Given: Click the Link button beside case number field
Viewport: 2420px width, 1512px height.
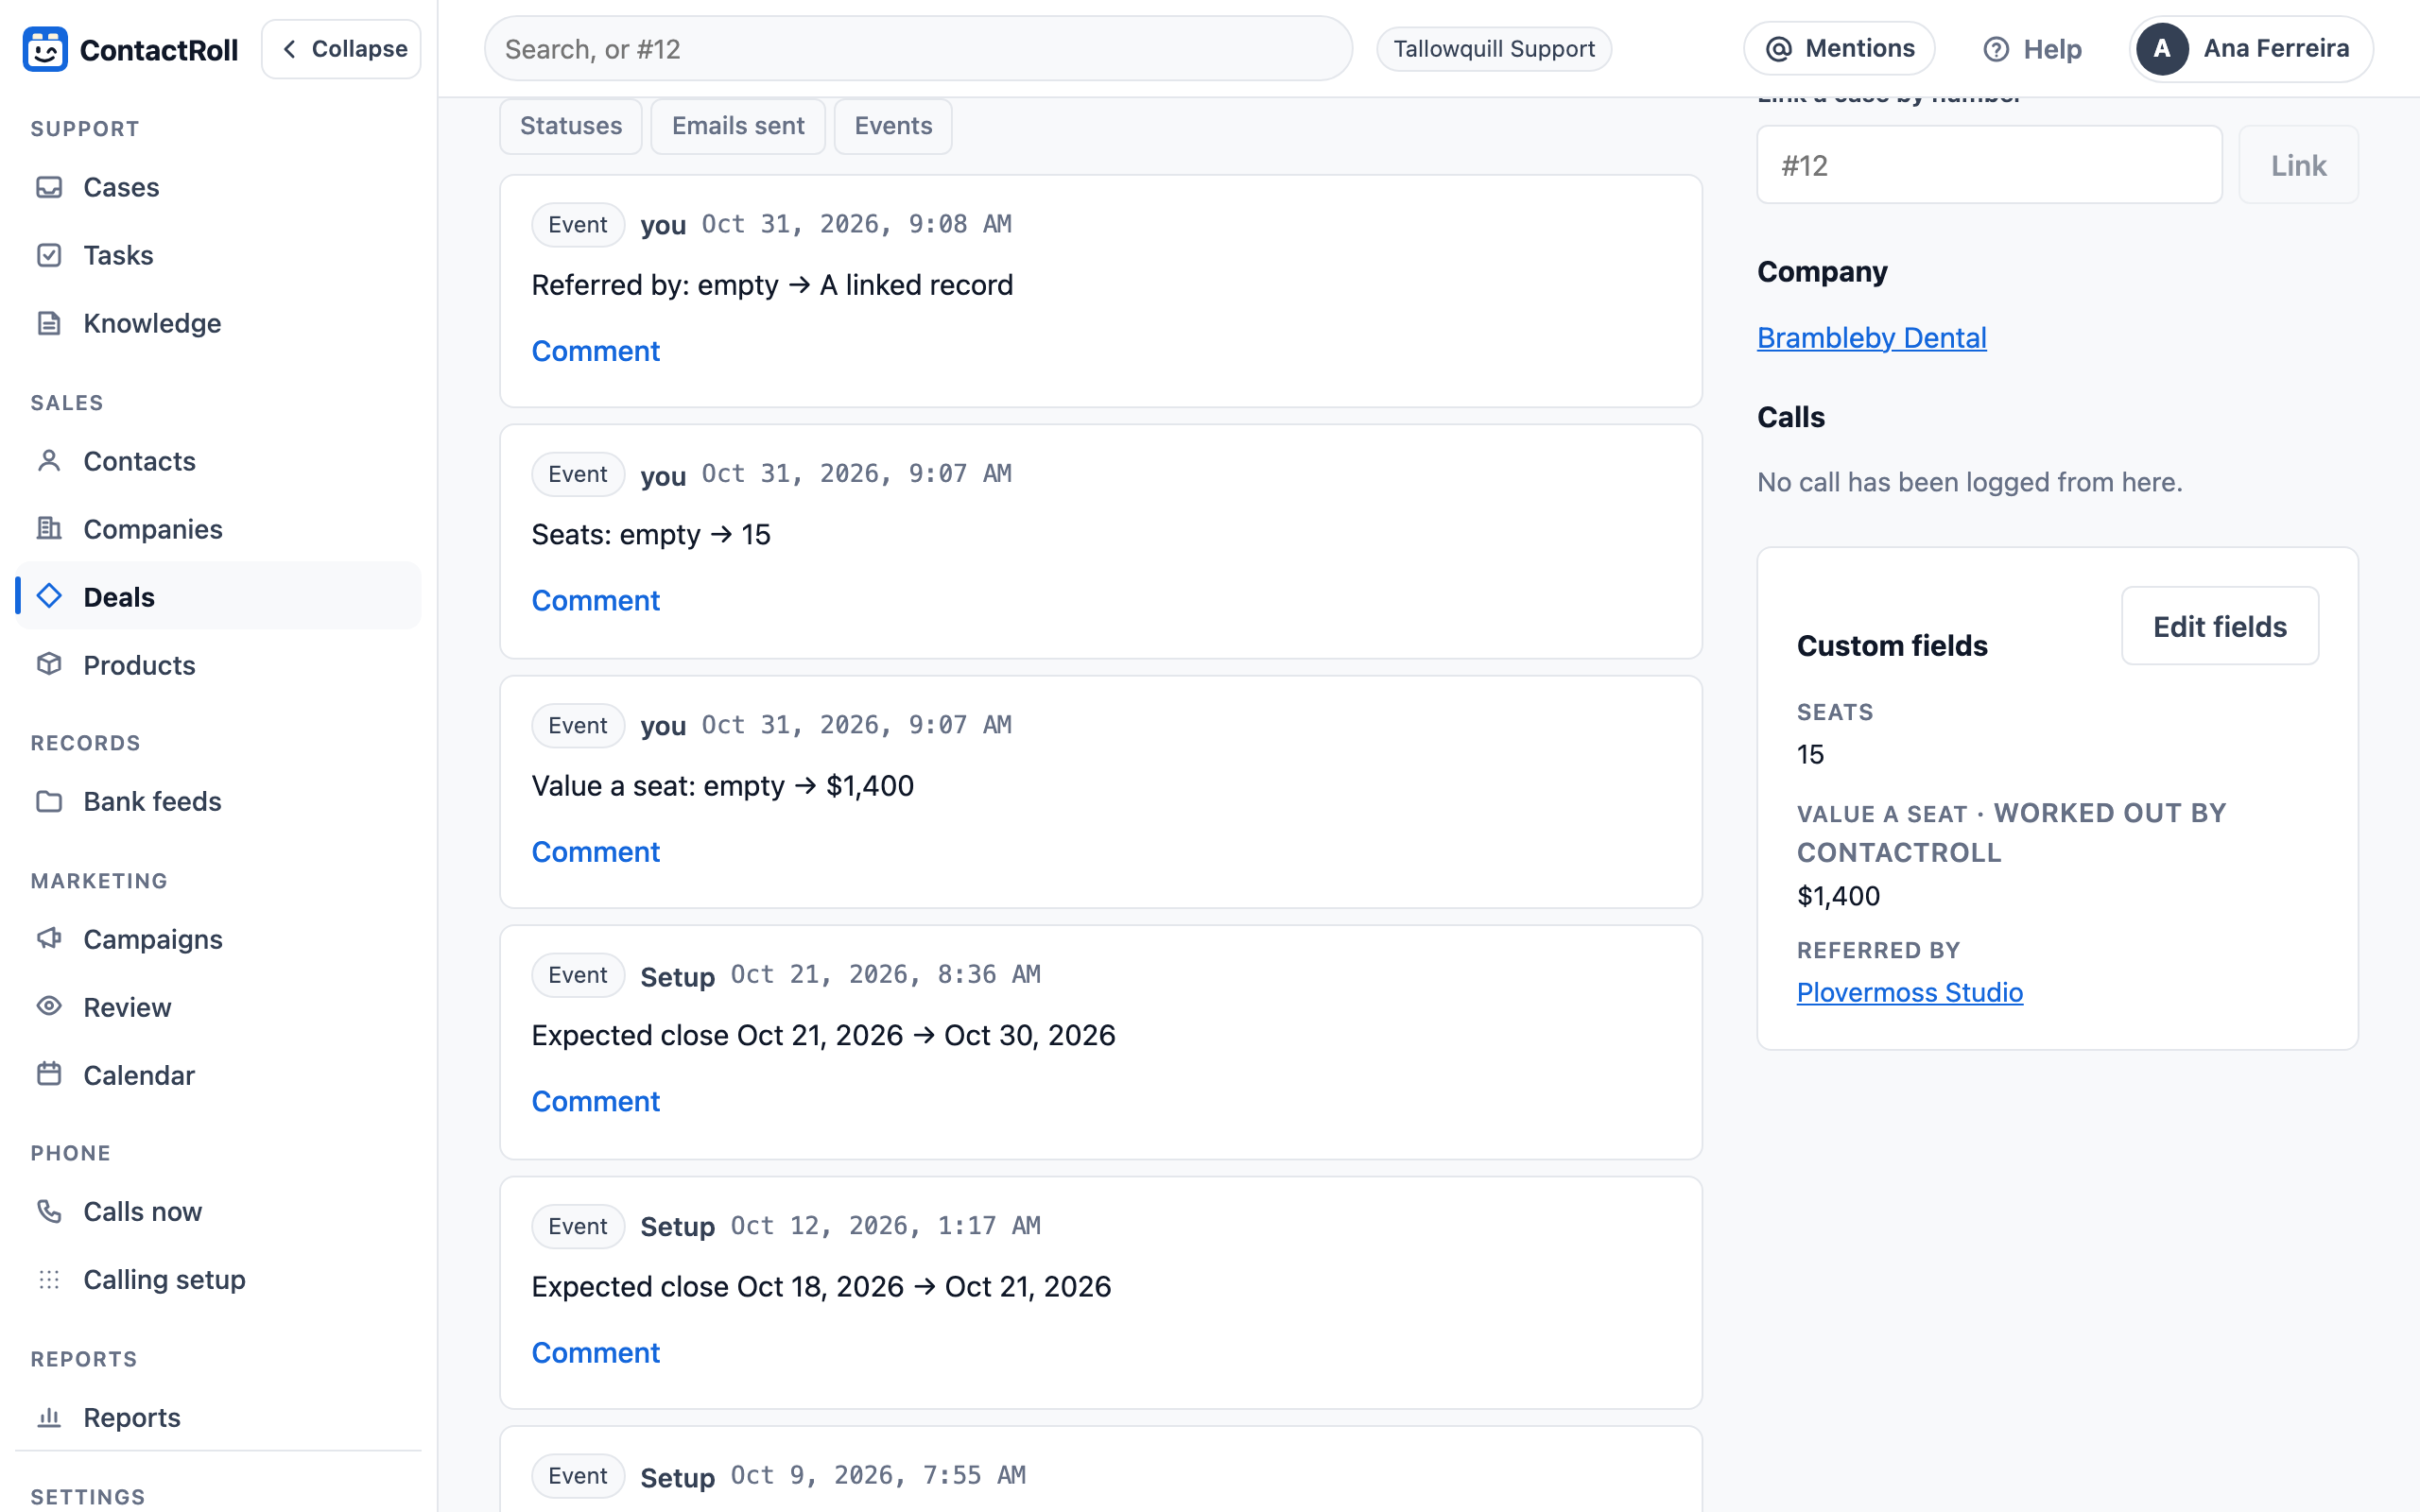Looking at the screenshot, I should pos(2298,165).
